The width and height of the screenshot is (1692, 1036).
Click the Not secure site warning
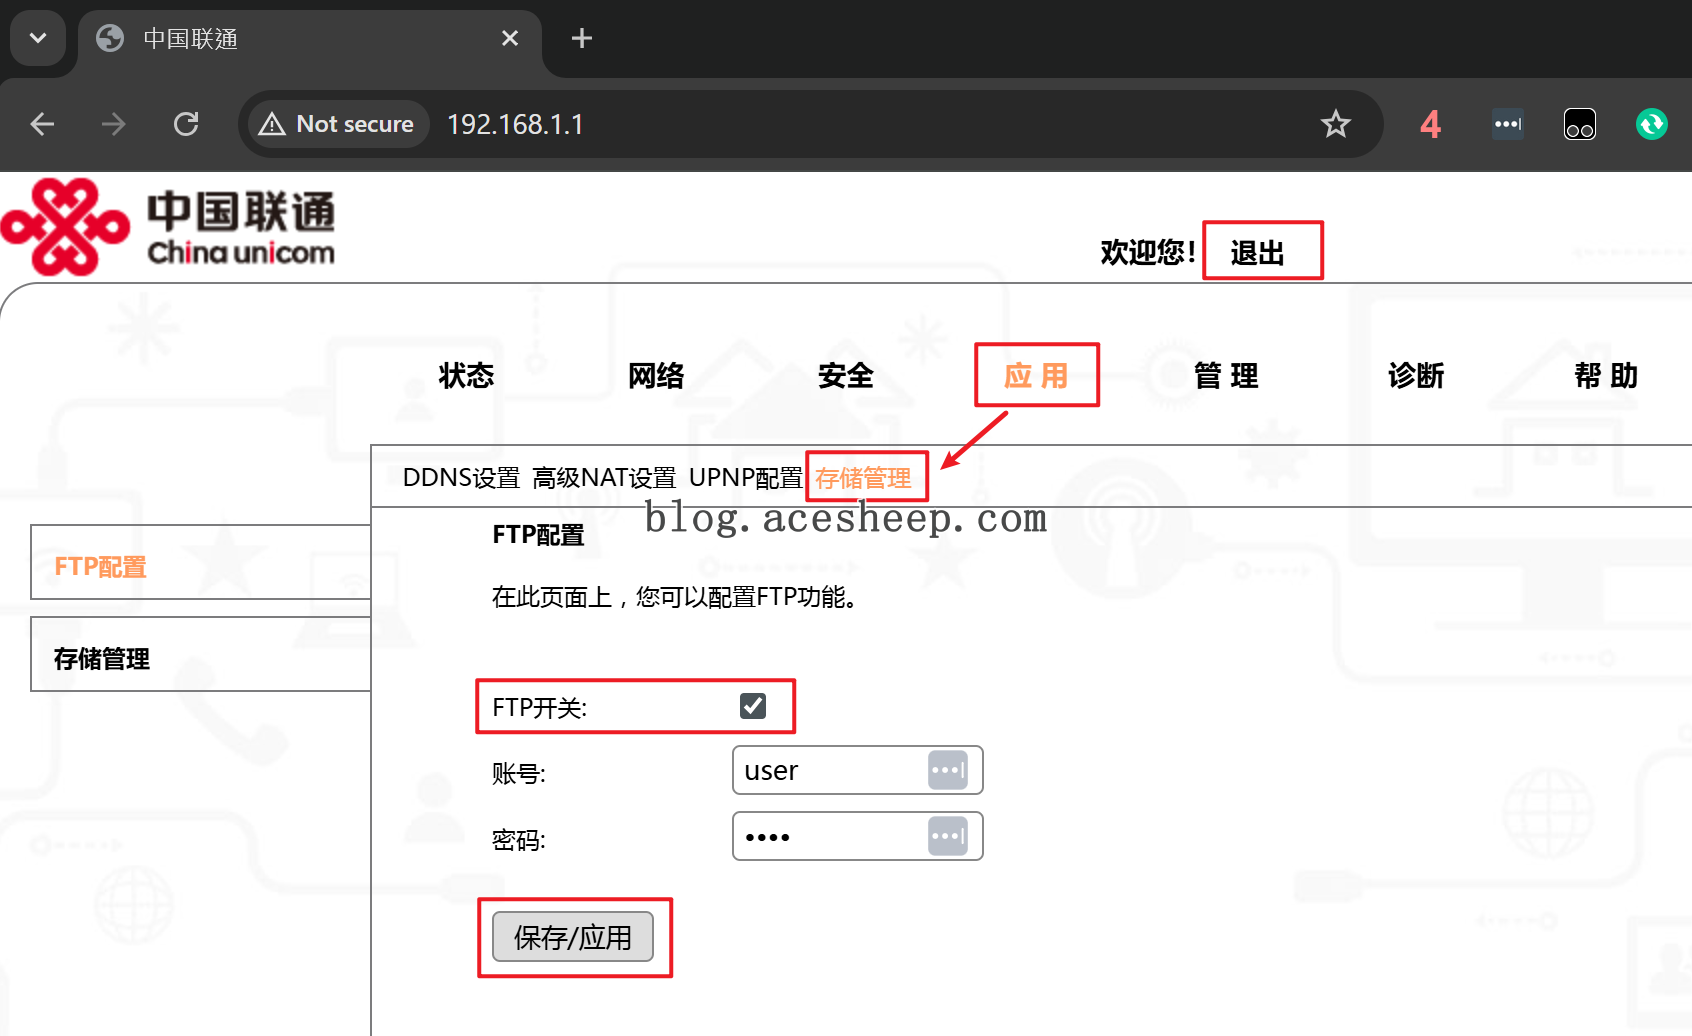[338, 124]
